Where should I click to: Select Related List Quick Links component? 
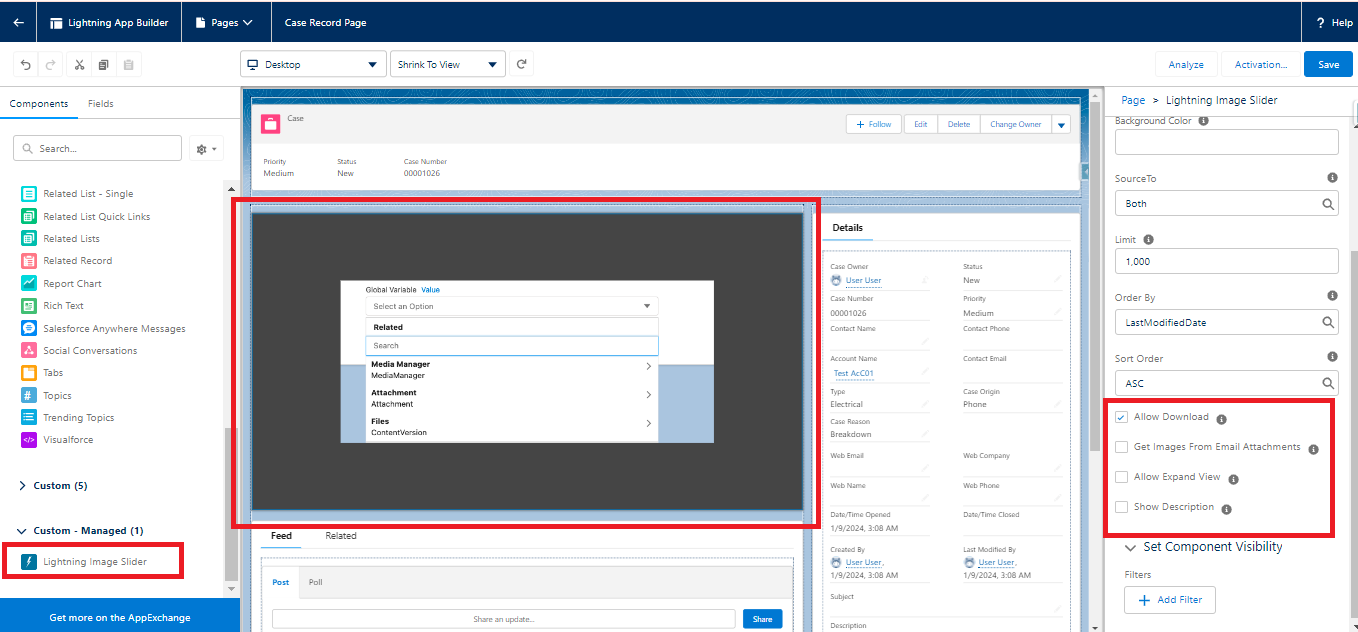pos(96,216)
